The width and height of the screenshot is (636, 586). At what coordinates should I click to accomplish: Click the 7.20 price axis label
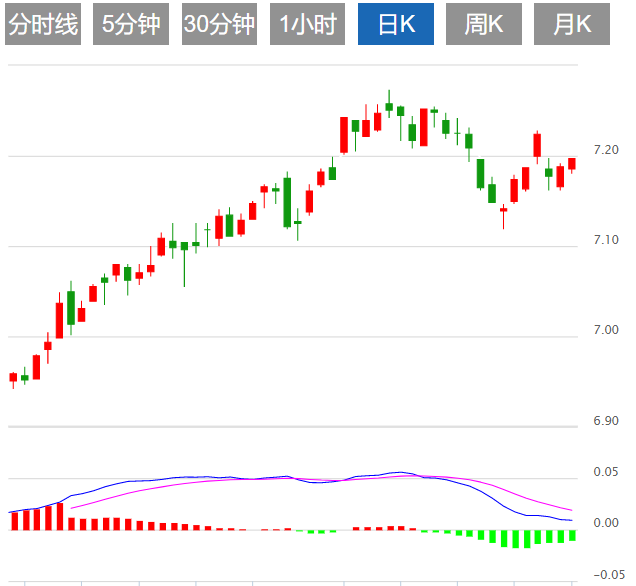tap(605, 150)
